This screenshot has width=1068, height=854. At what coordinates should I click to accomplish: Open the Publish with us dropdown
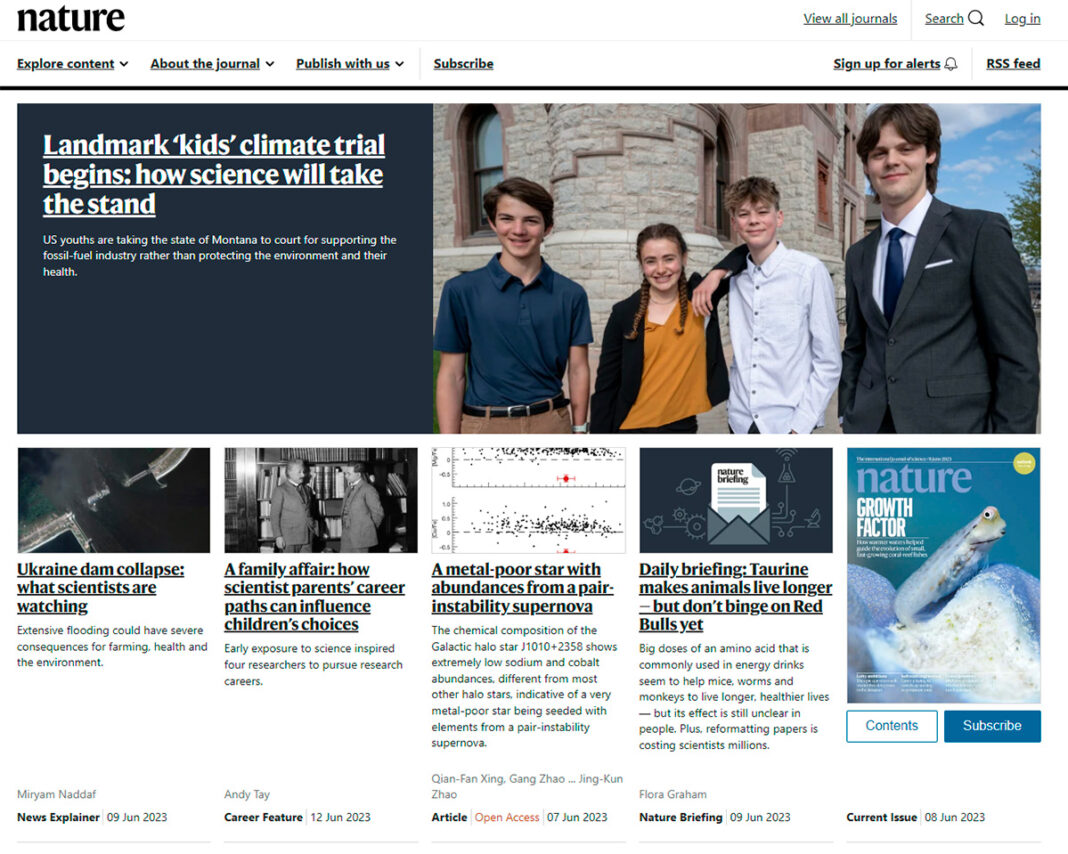349,63
